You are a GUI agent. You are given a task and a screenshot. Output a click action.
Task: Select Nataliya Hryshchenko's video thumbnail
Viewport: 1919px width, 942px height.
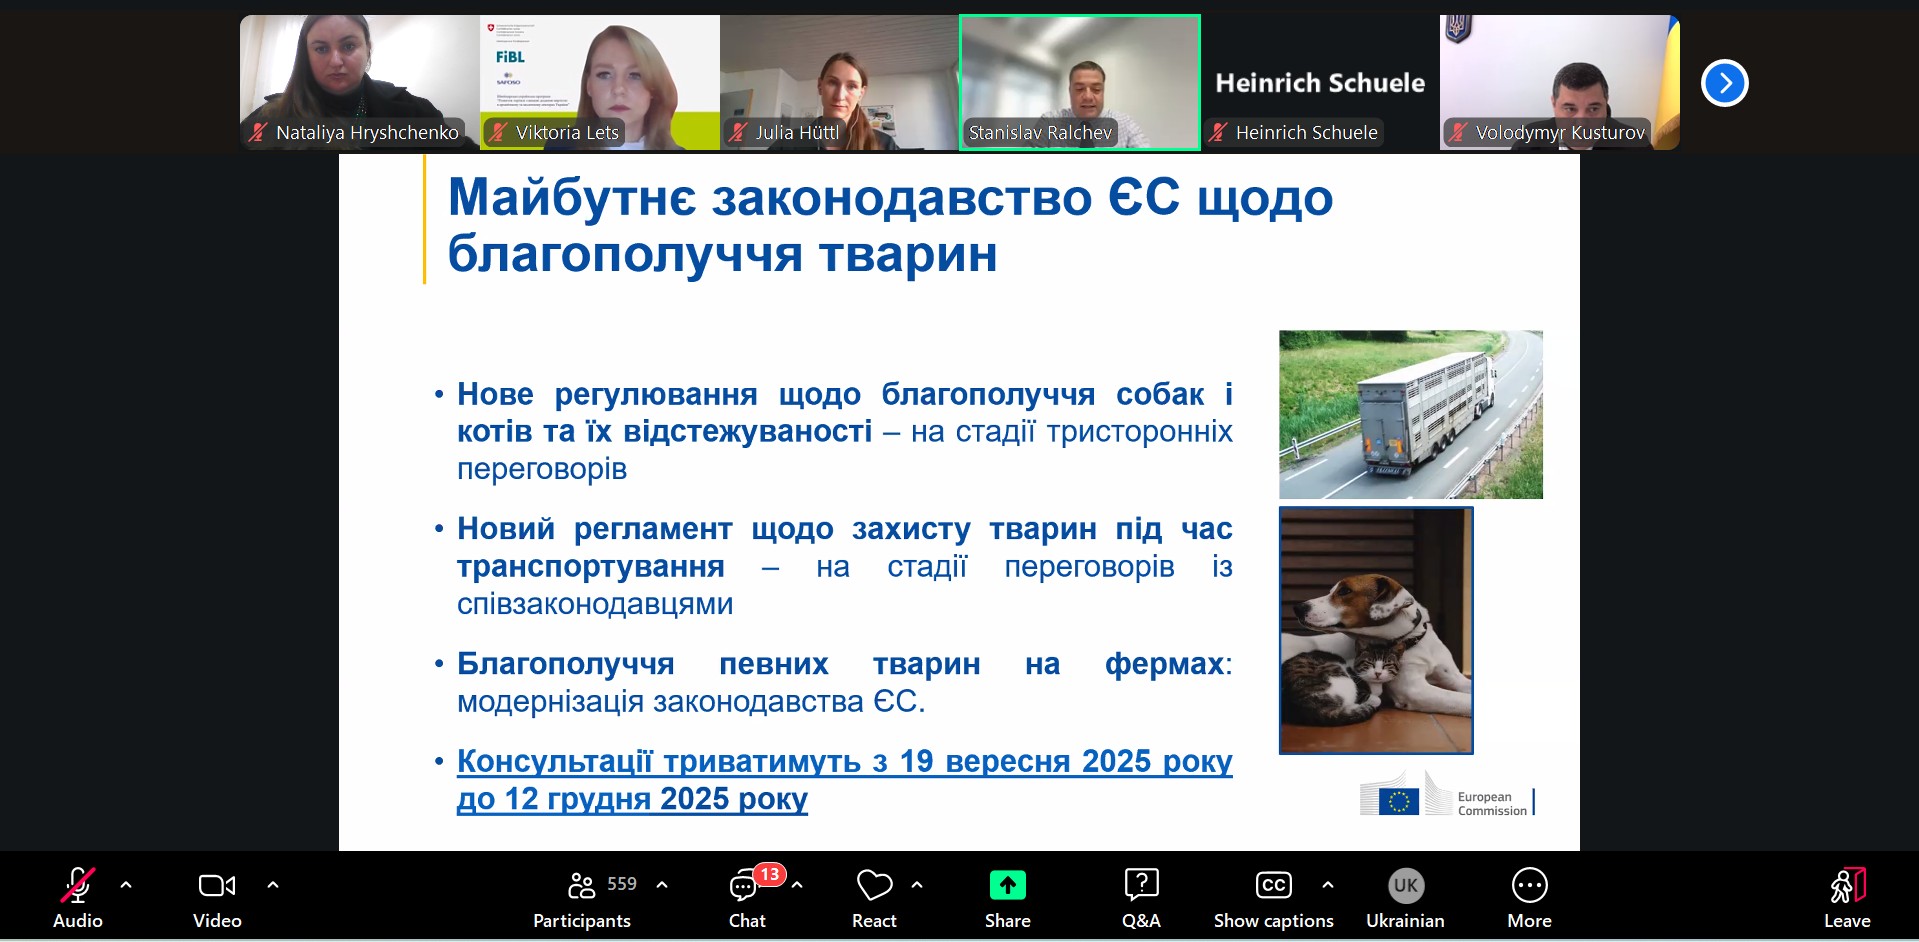[x=360, y=82]
